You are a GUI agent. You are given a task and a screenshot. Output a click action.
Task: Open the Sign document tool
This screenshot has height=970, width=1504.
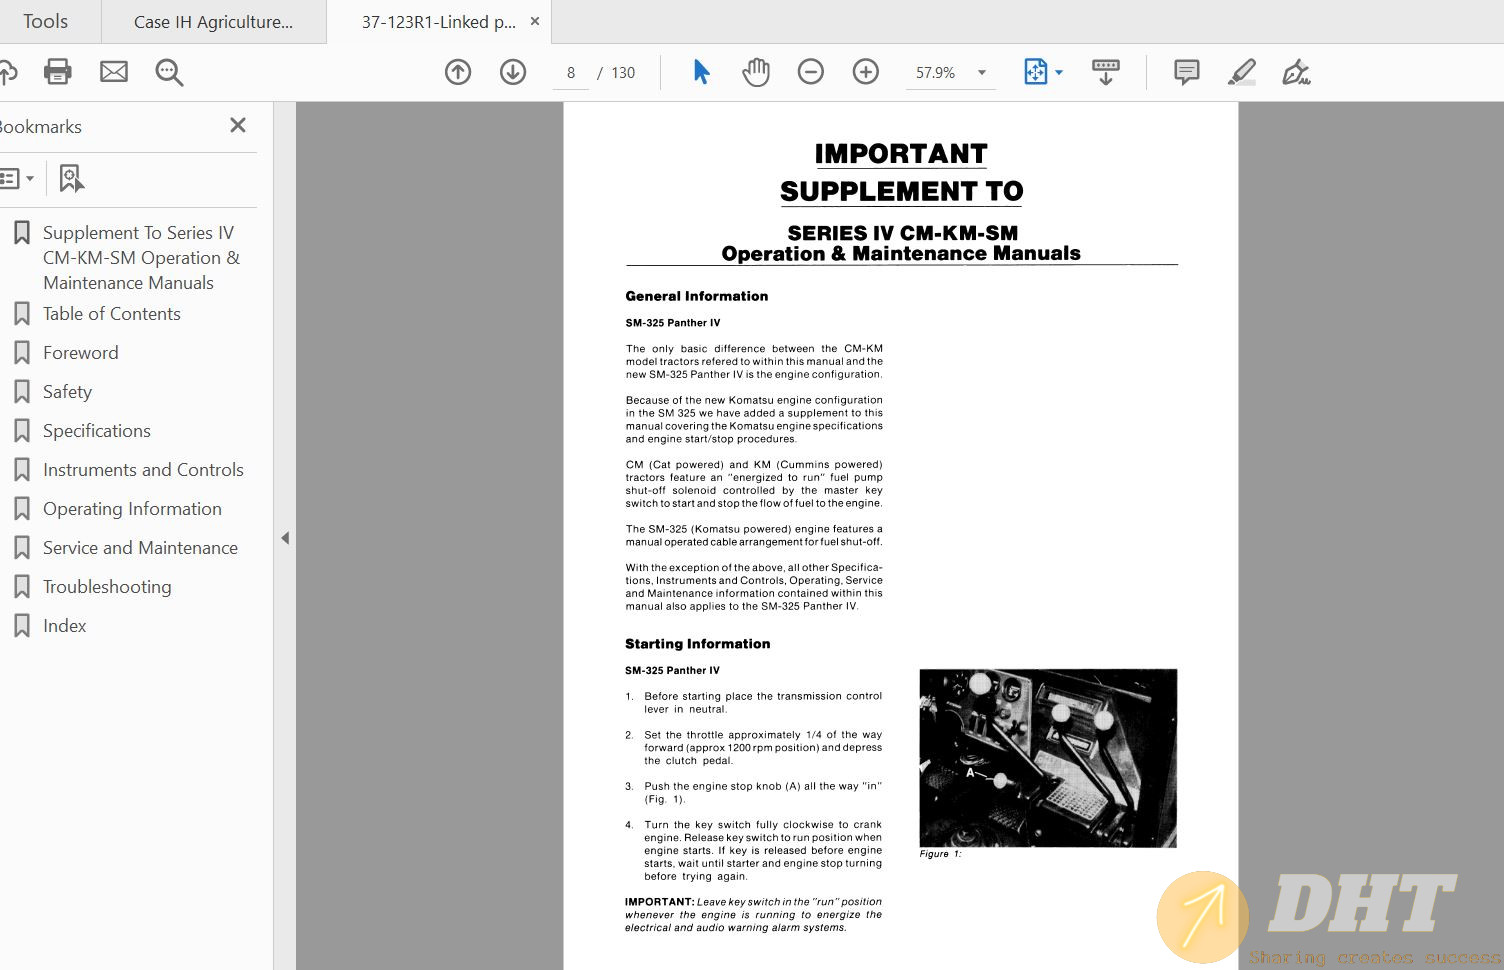point(1296,72)
